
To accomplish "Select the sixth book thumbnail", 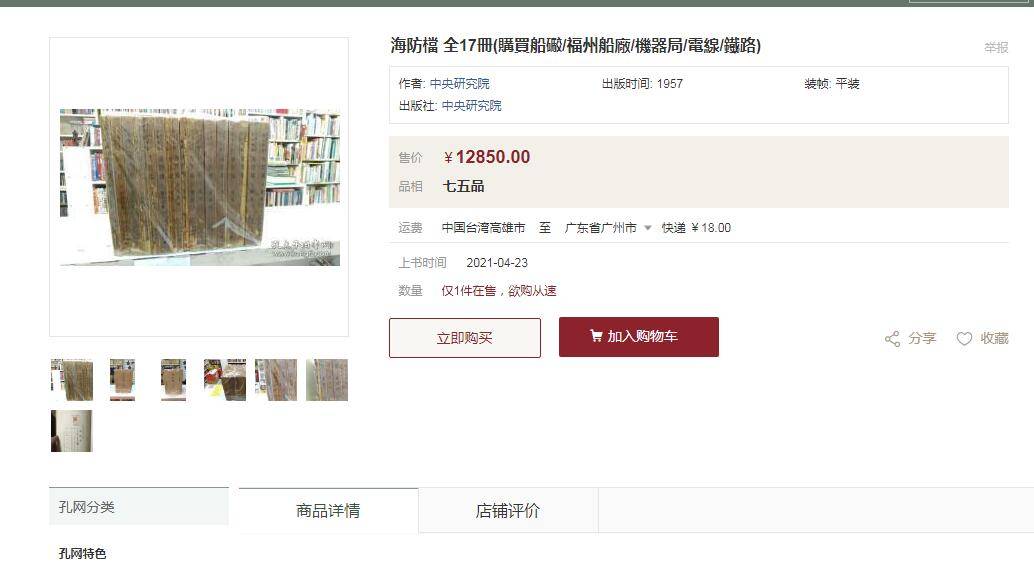I will [326, 380].
